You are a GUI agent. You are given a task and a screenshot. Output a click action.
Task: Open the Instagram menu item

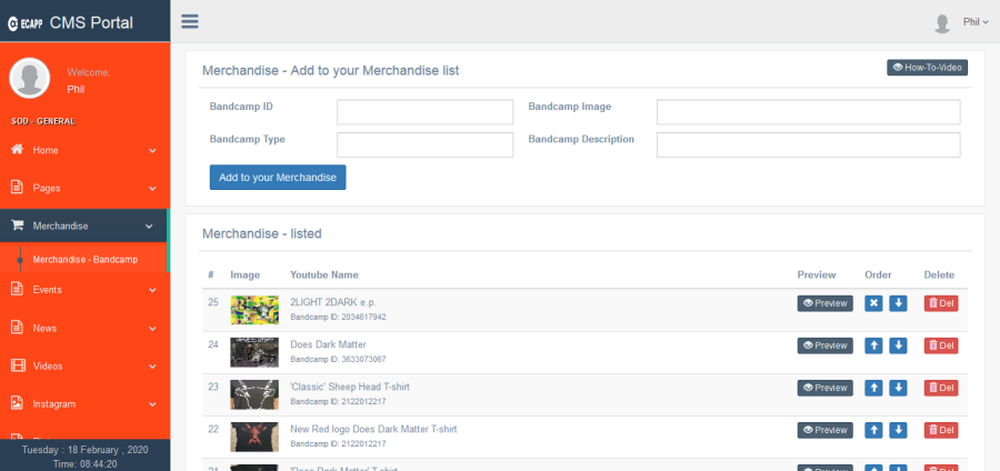[84, 404]
